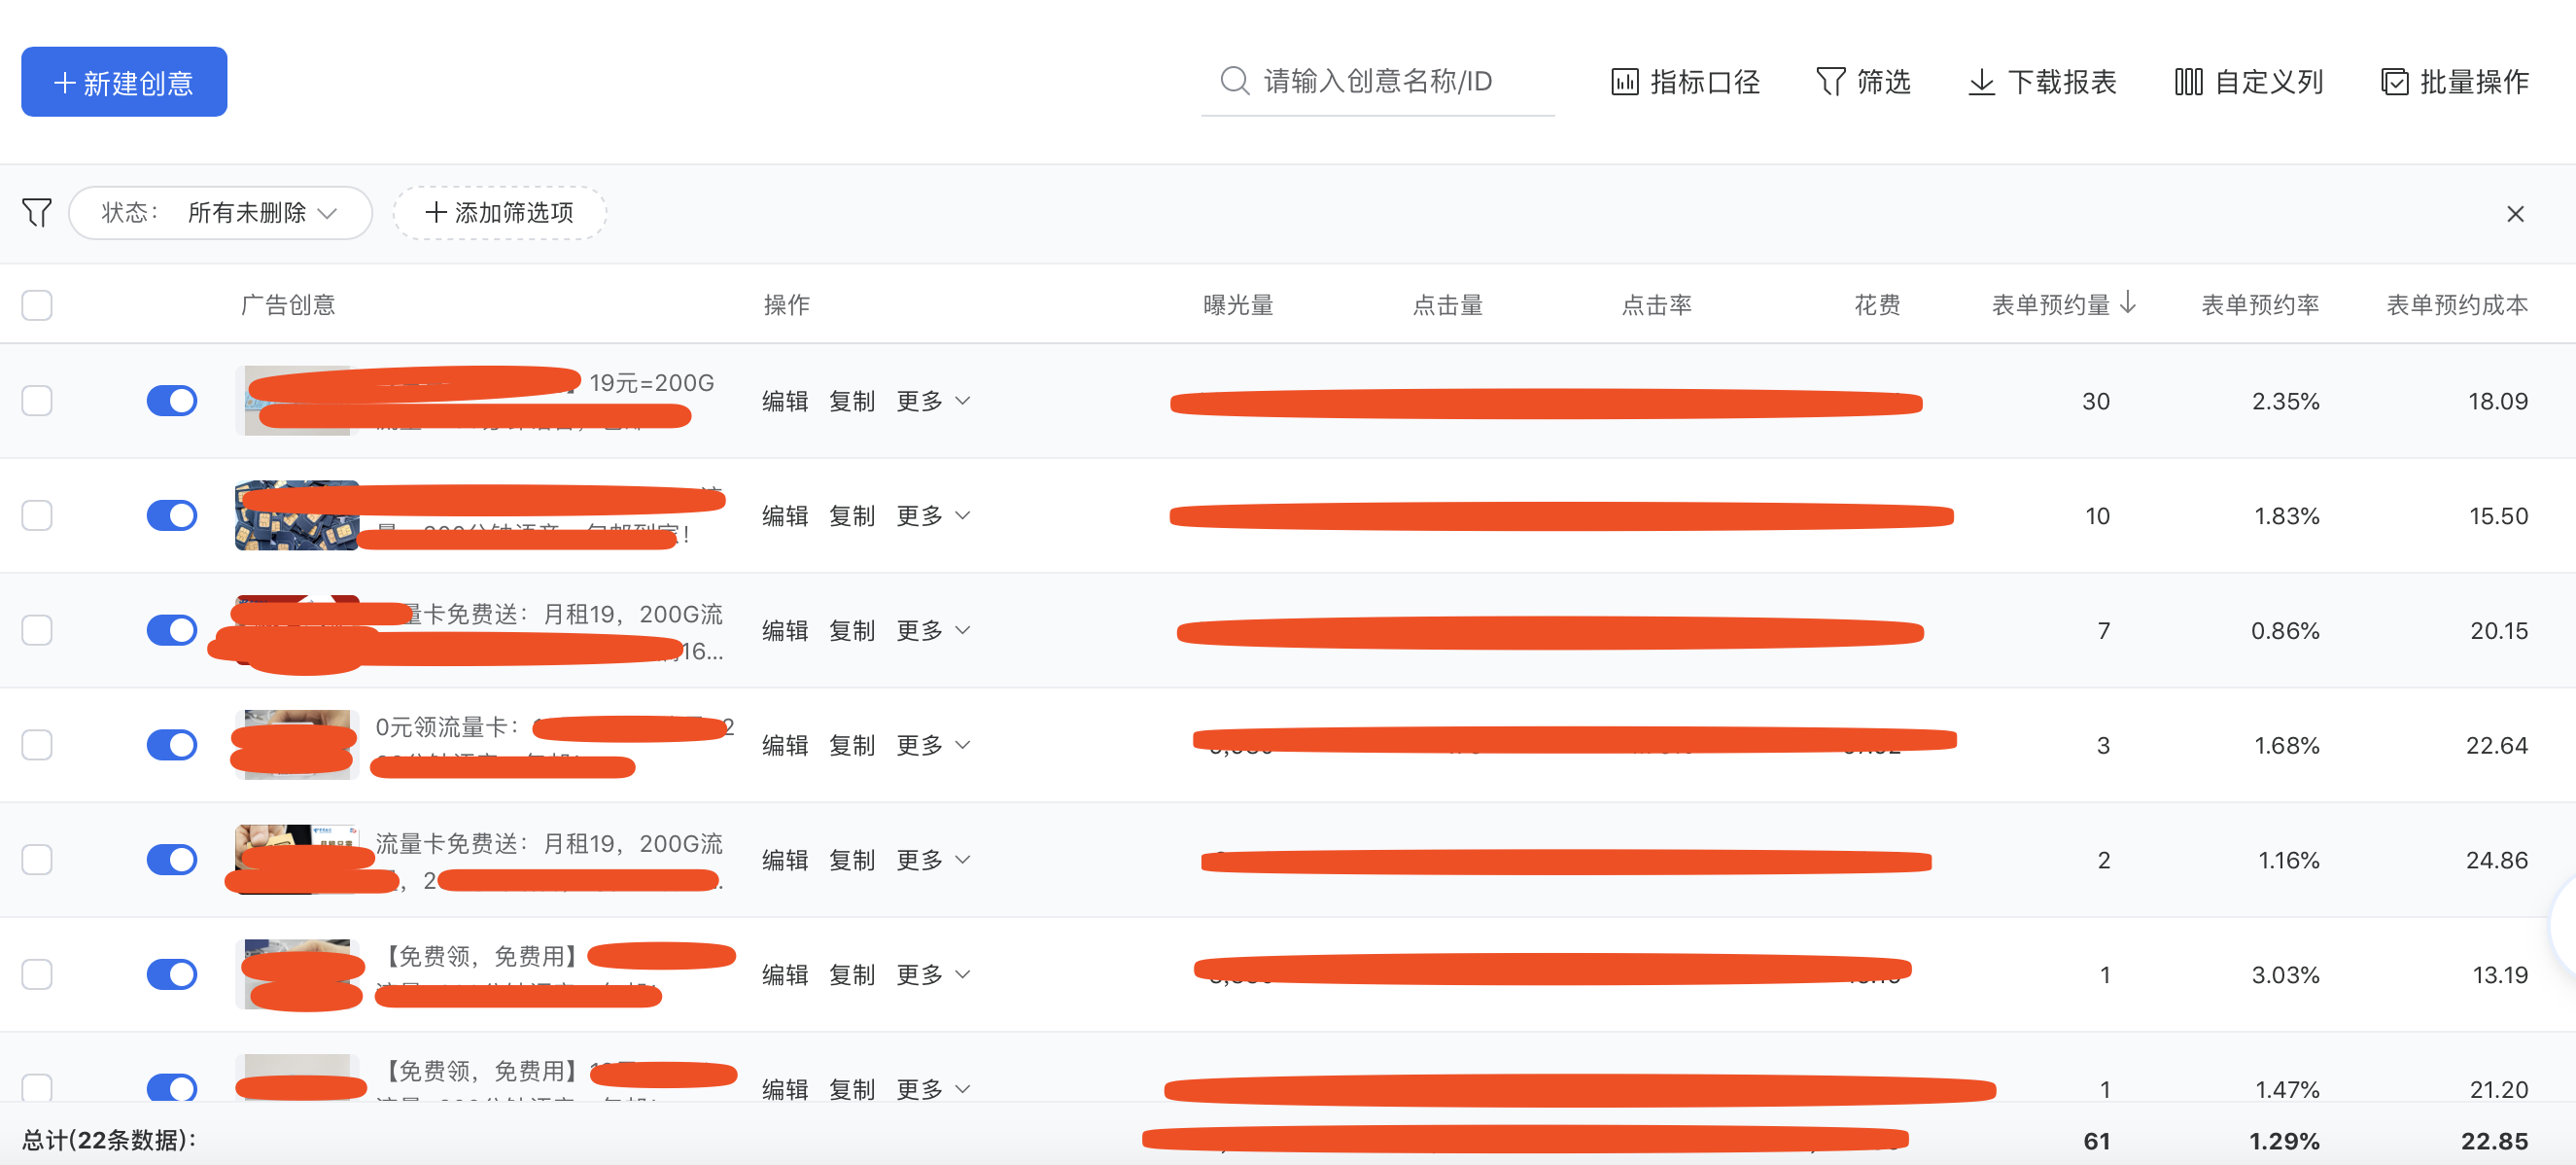2576x1165 pixels.
Task: Open the 筛选 funnel filter
Action: click(1829, 82)
